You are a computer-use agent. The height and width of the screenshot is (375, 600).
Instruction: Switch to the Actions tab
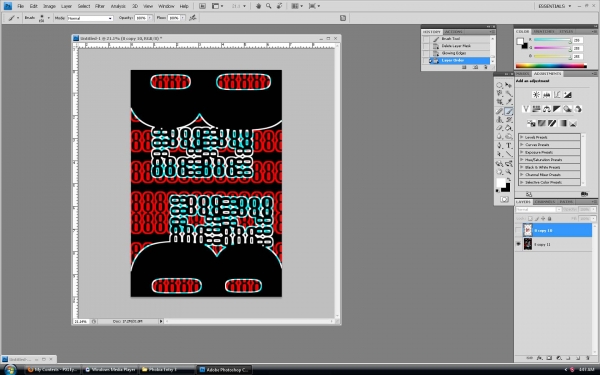pos(454,32)
